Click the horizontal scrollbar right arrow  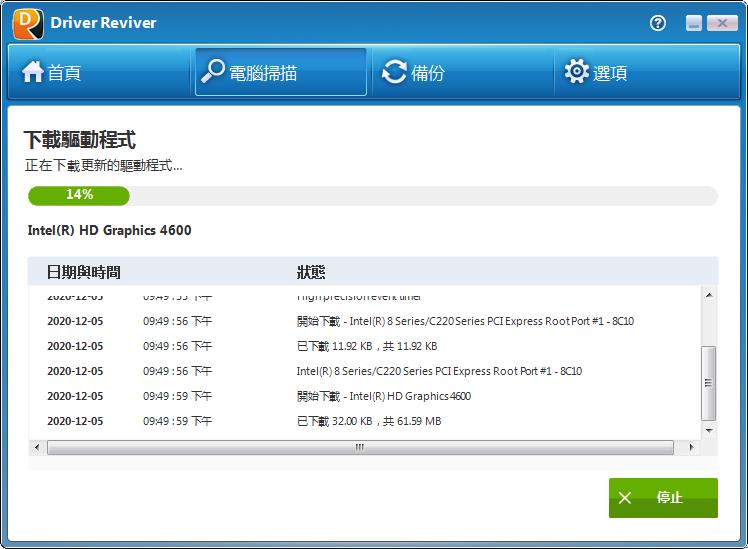pyautogui.click(x=691, y=447)
